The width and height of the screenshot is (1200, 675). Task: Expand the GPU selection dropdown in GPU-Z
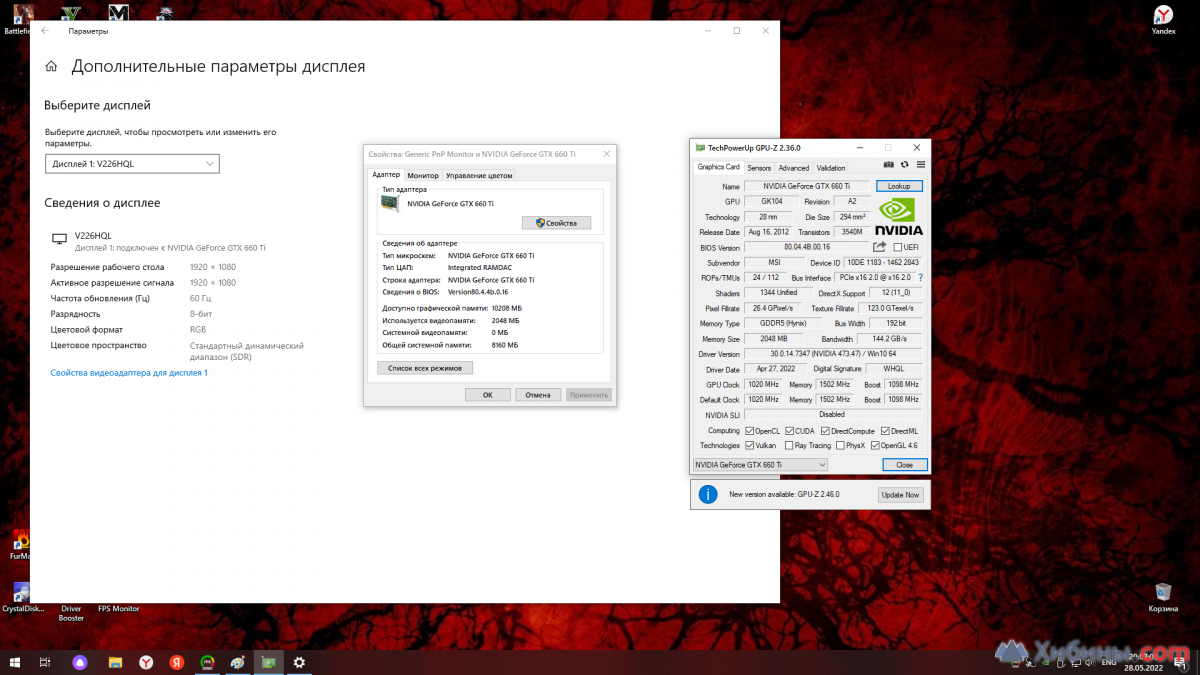(760, 465)
